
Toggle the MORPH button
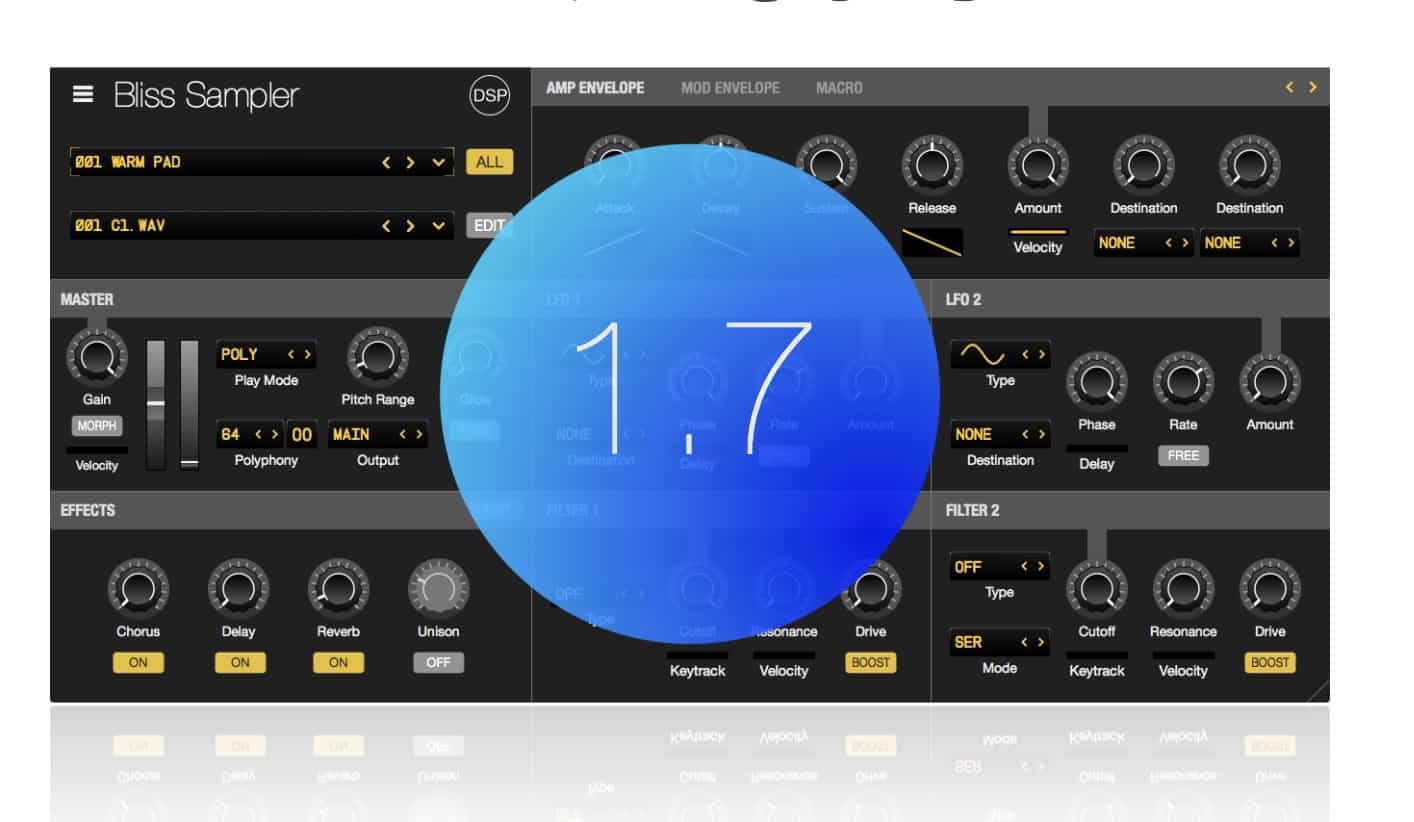97,426
